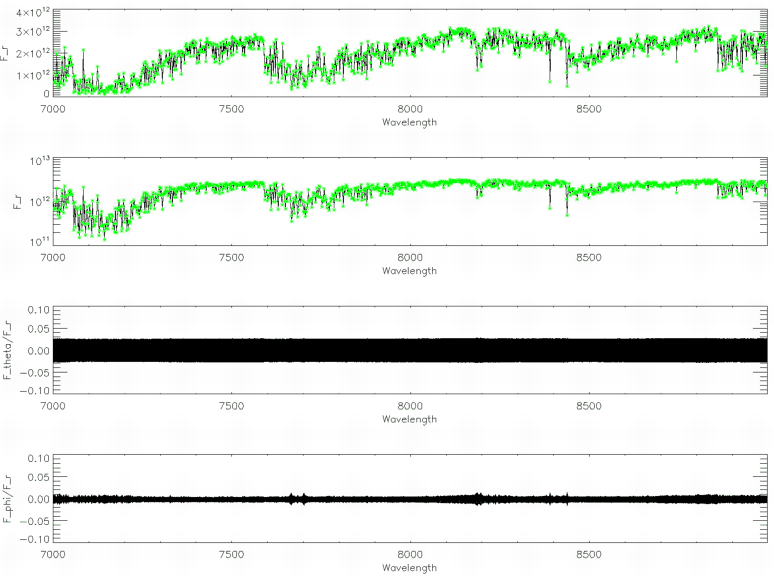The width and height of the screenshot is (774, 576).
Task: Click the 7000 tick under F_phi/F_r plot
Action: [53, 555]
